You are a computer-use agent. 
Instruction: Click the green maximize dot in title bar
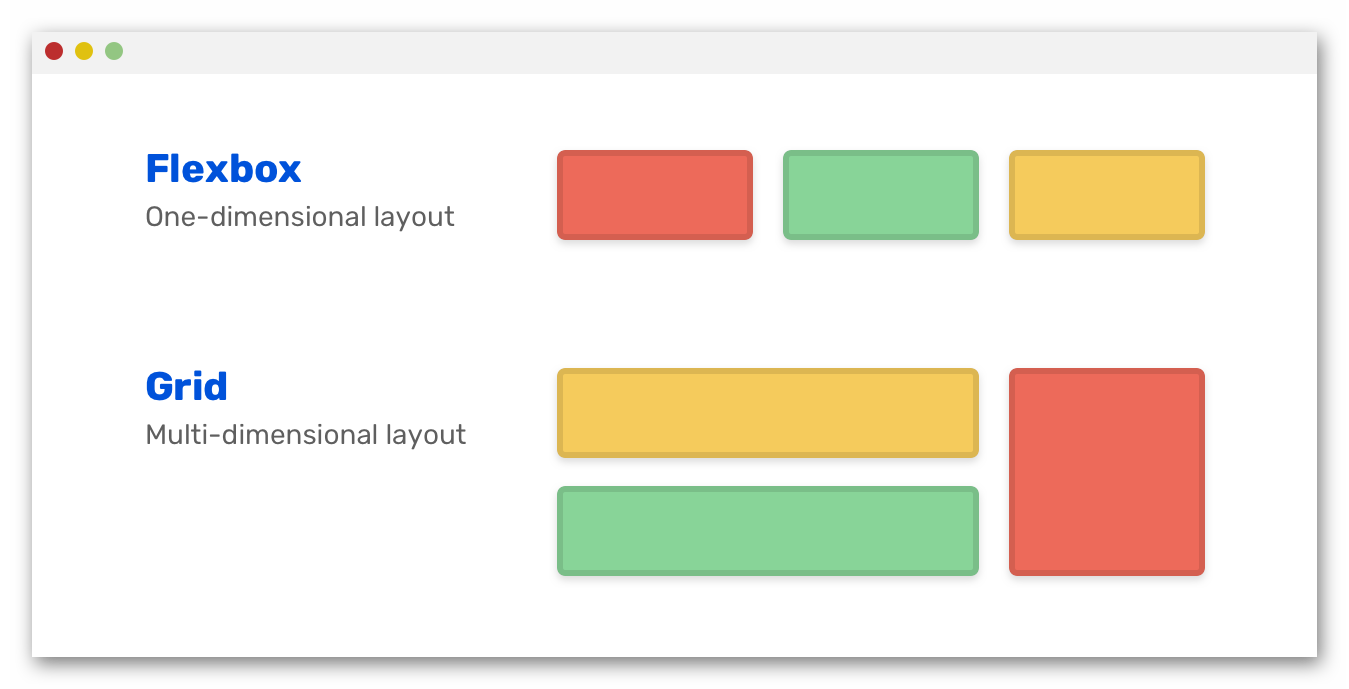point(114,51)
